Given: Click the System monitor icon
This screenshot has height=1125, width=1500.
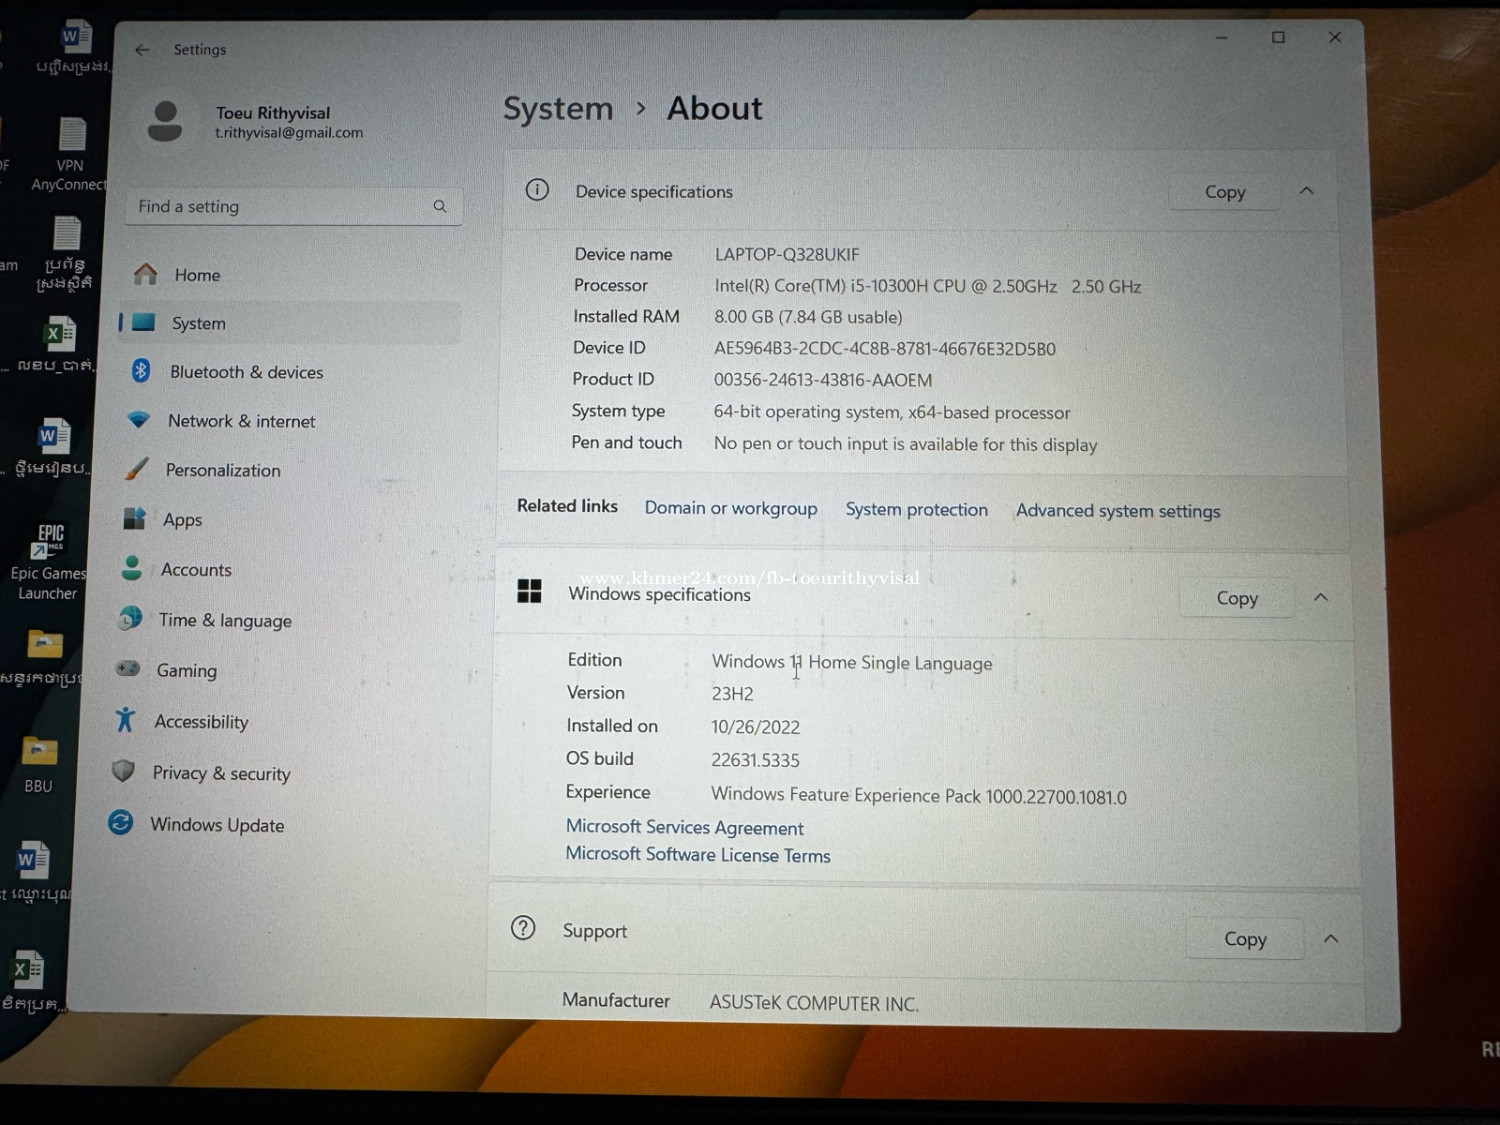Looking at the screenshot, I should 144,322.
